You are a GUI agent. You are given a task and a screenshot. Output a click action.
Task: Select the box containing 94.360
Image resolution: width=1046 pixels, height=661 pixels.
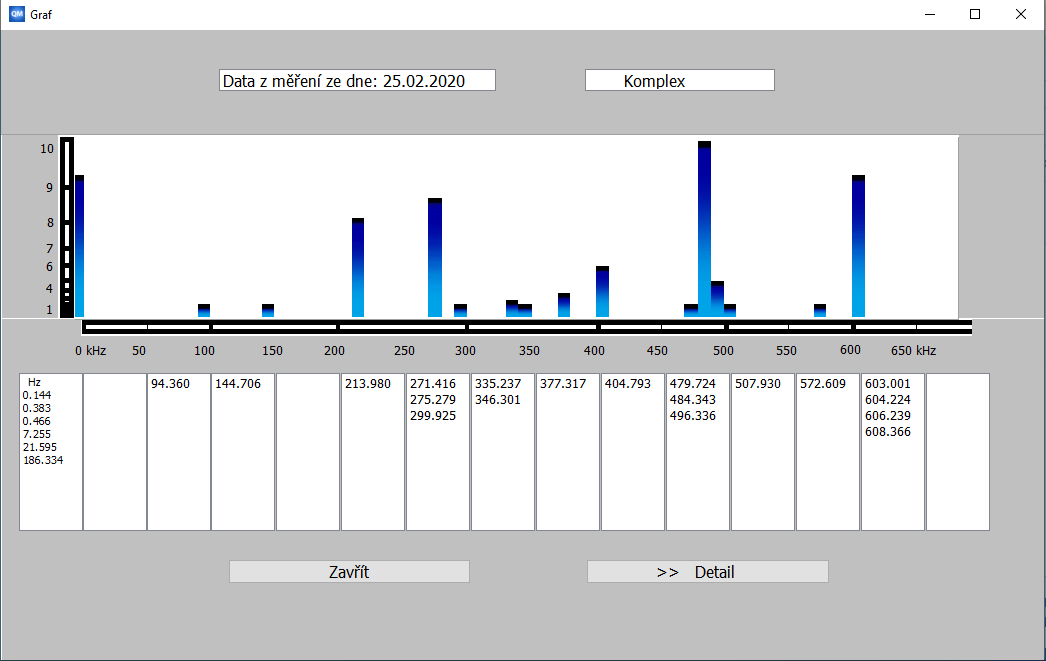tap(179, 451)
